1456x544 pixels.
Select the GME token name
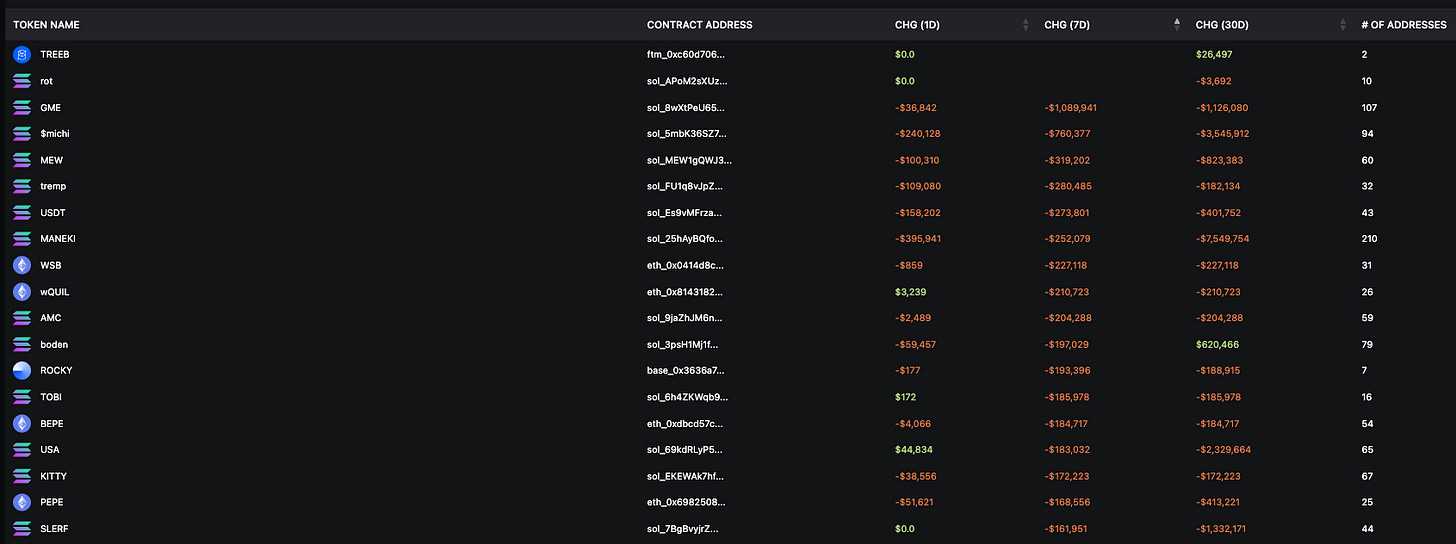pyautogui.click(x=51, y=107)
